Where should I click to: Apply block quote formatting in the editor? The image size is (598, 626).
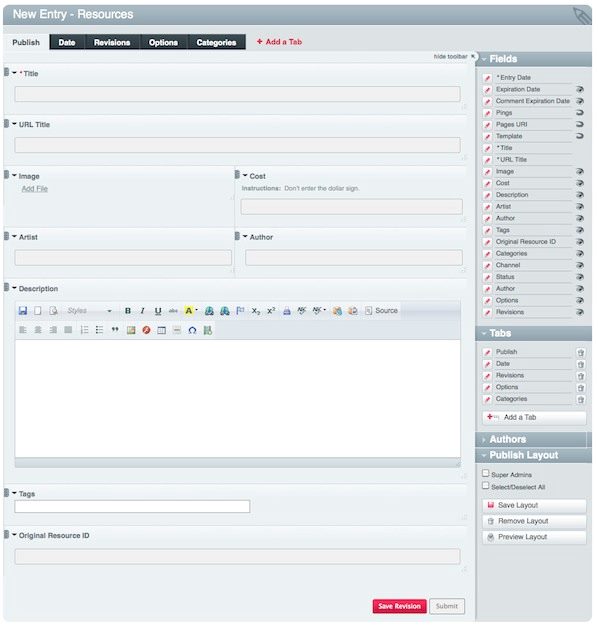point(115,330)
